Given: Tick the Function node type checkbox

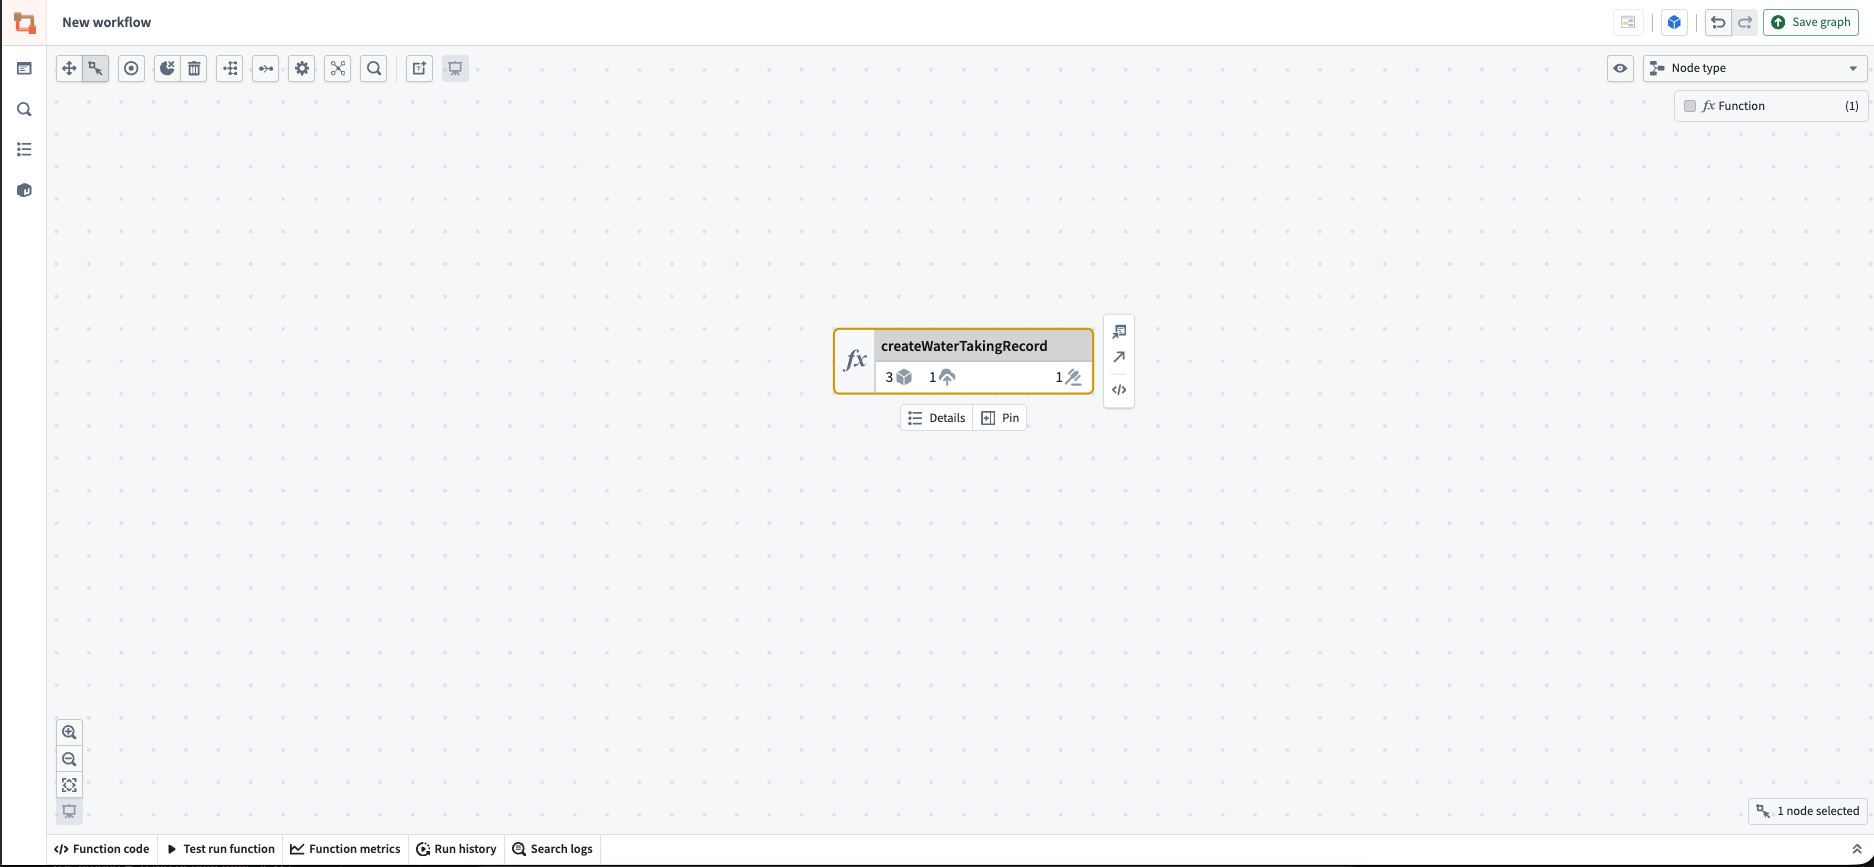Looking at the screenshot, I should point(1690,106).
